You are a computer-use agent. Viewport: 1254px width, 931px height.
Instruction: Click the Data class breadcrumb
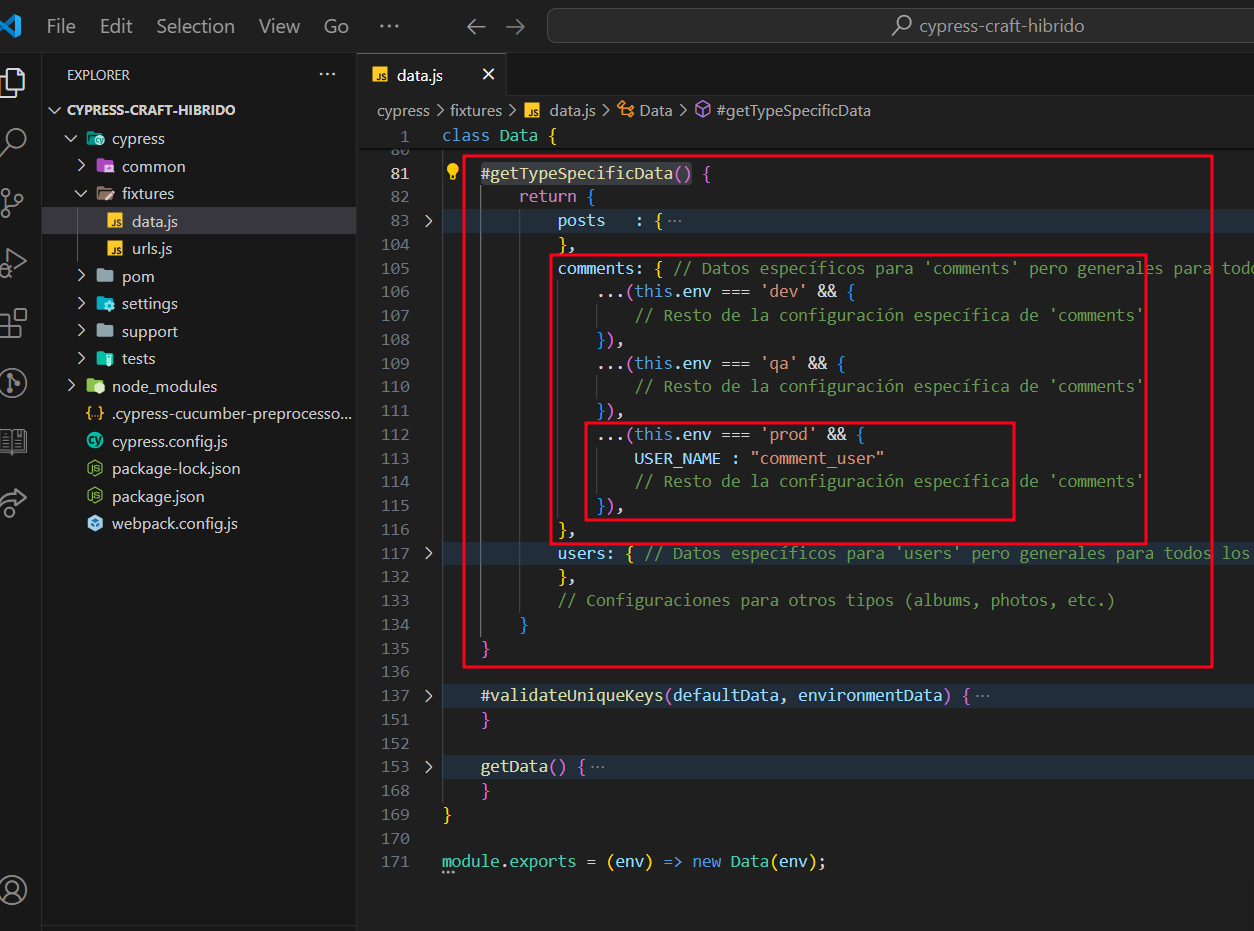click(x=645, y=111)
